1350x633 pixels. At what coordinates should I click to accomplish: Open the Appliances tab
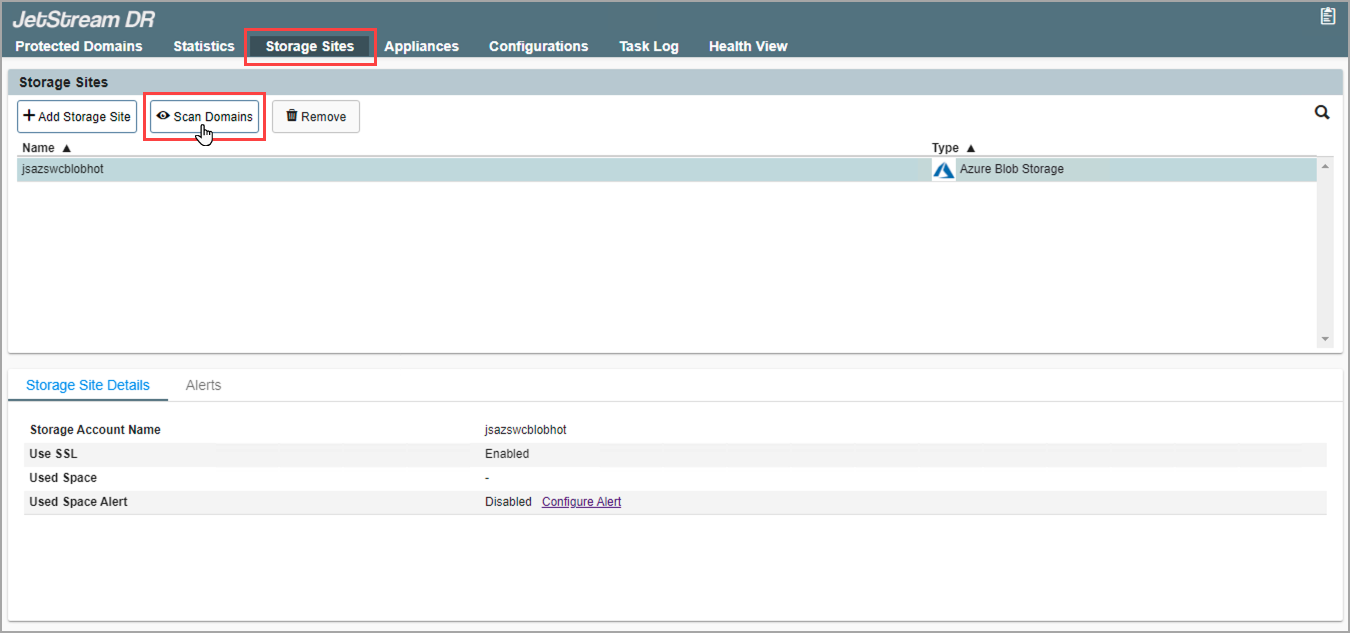421,46
